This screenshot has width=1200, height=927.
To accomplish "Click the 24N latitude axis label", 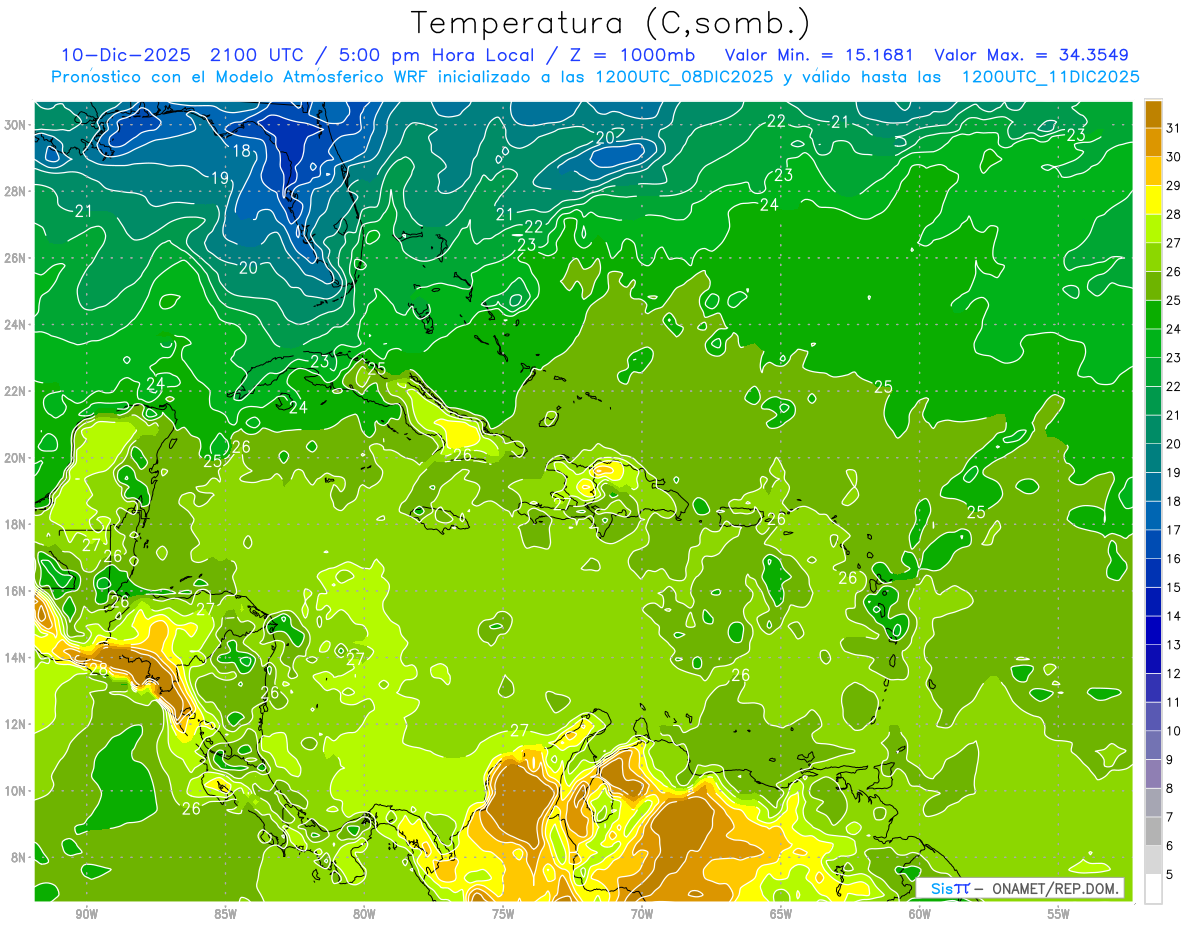I will 14,324.
